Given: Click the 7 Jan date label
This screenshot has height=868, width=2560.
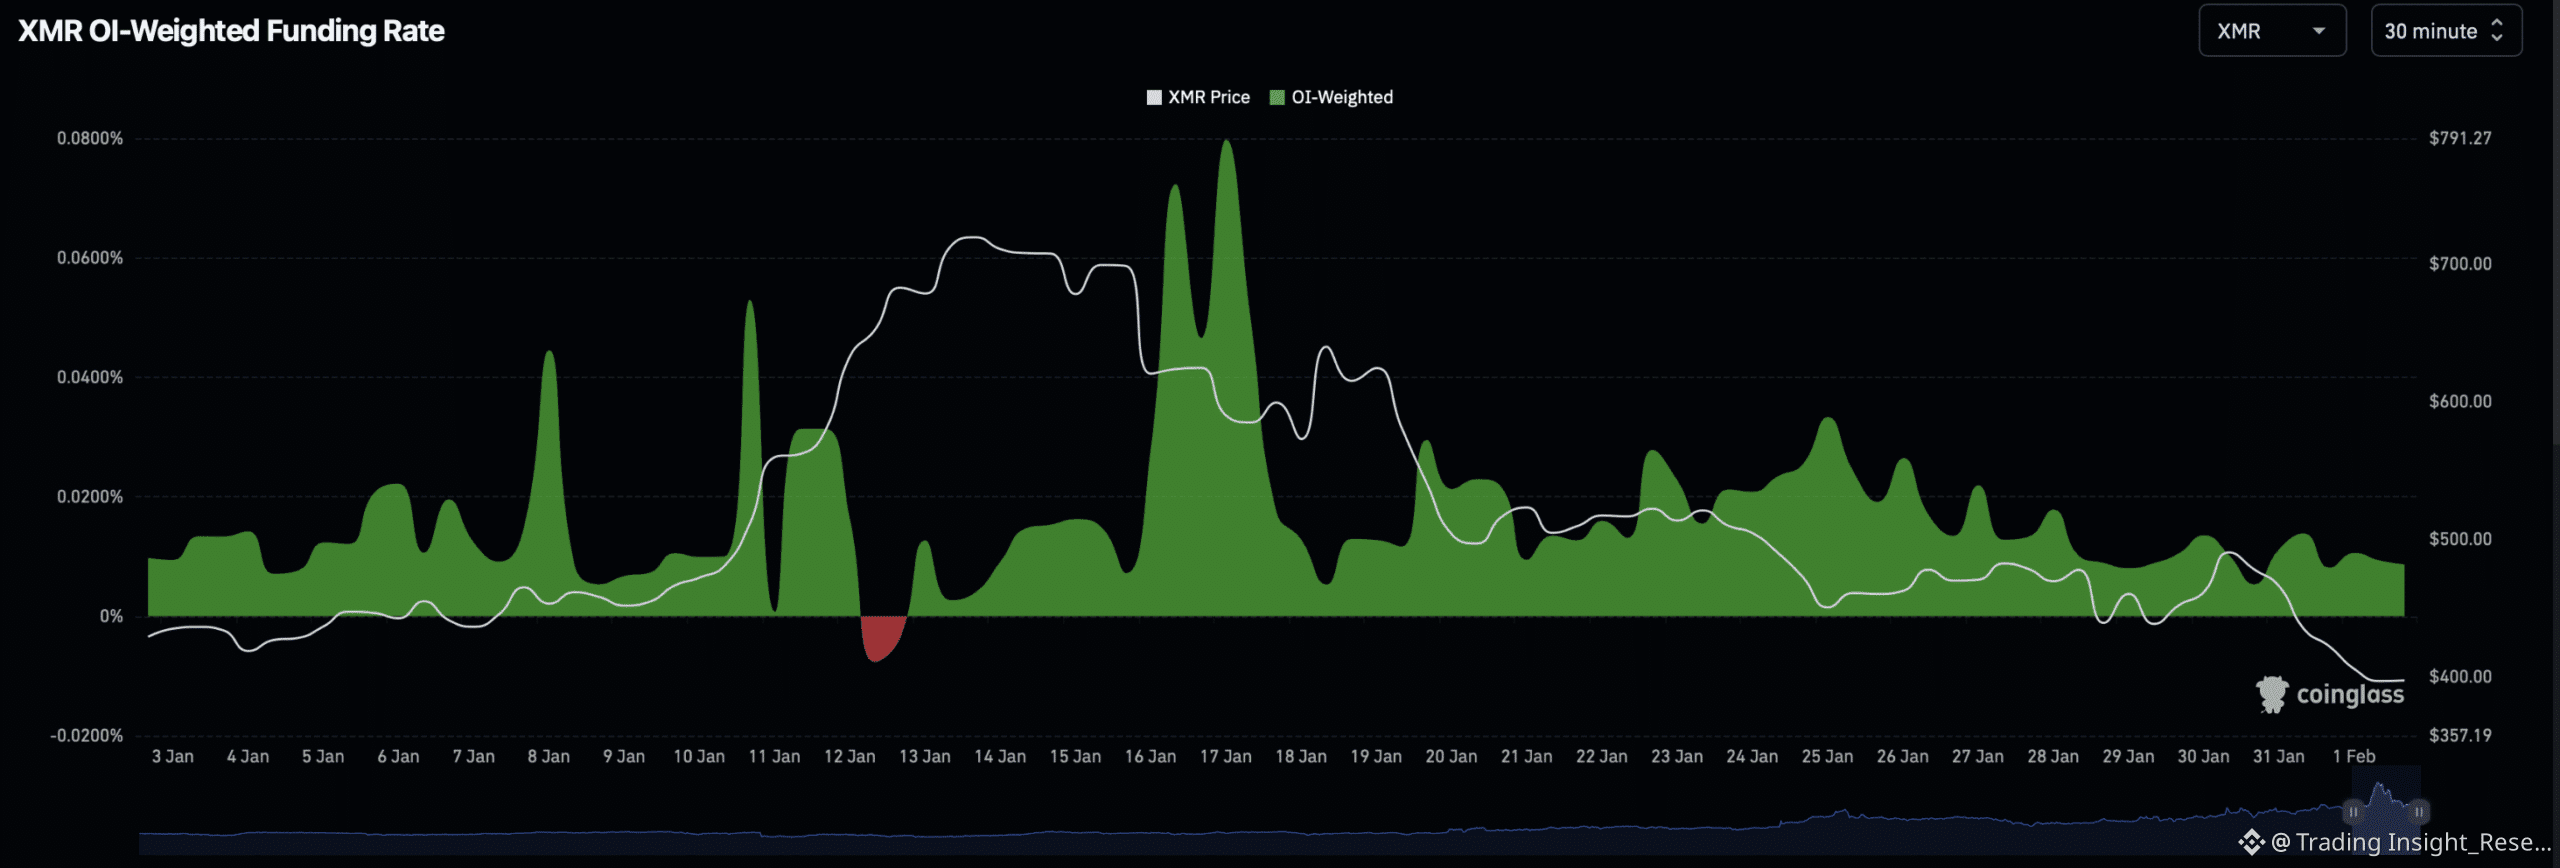Looking at the screenshot, I should coord(474,757).
